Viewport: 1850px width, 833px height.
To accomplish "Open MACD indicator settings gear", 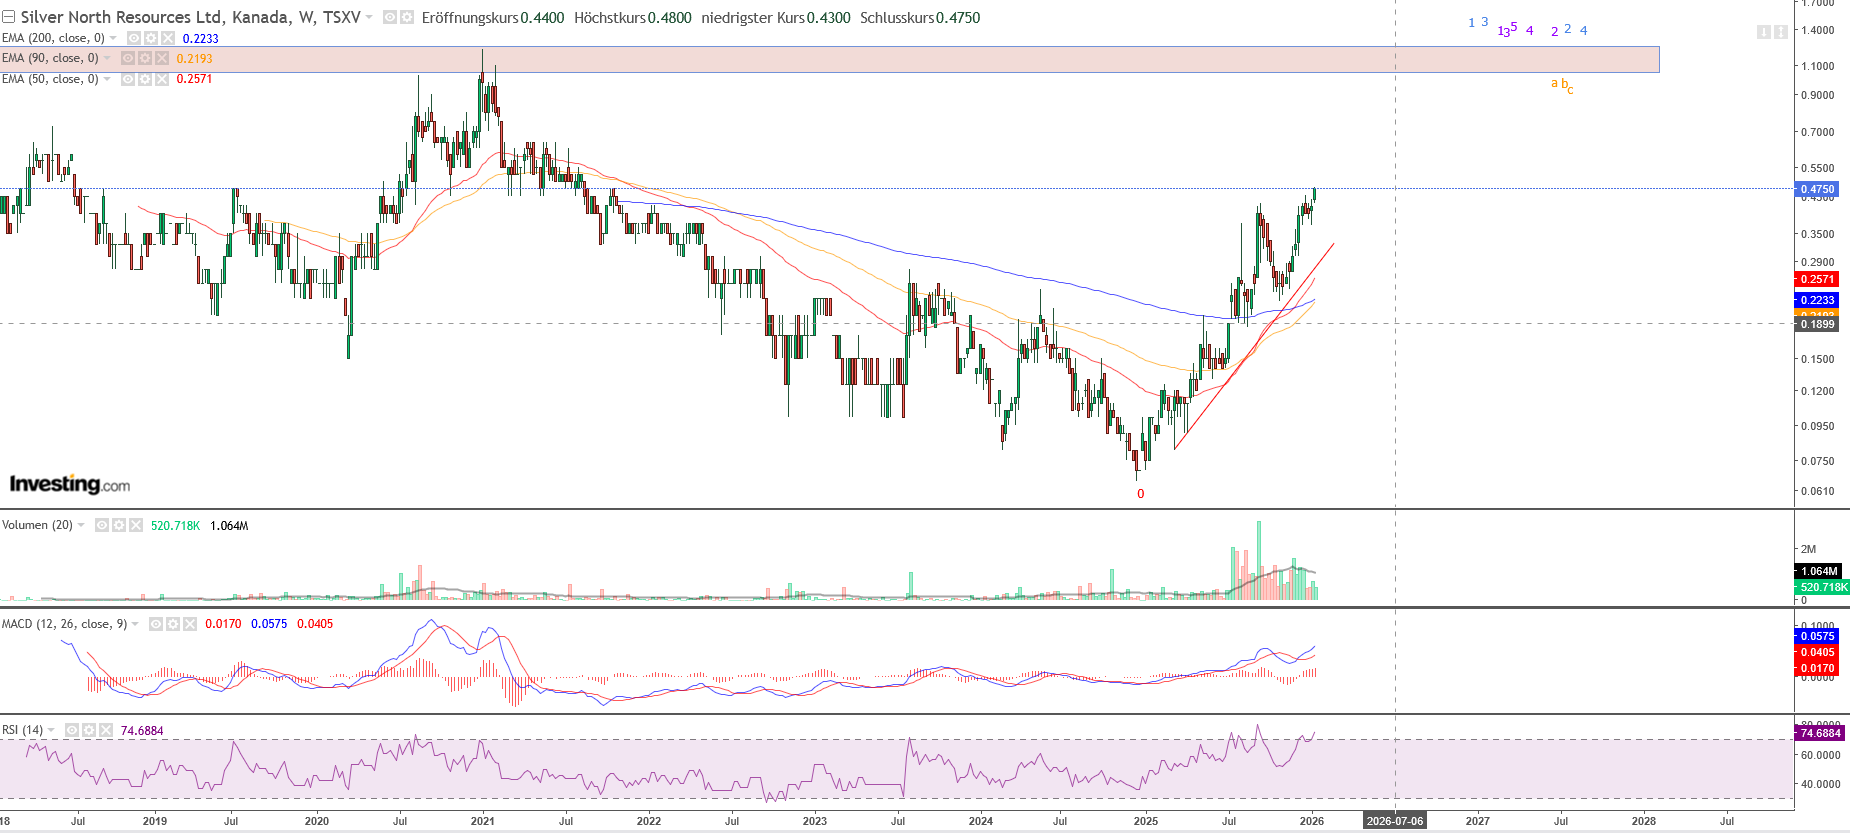I will [x=172, y=624].
